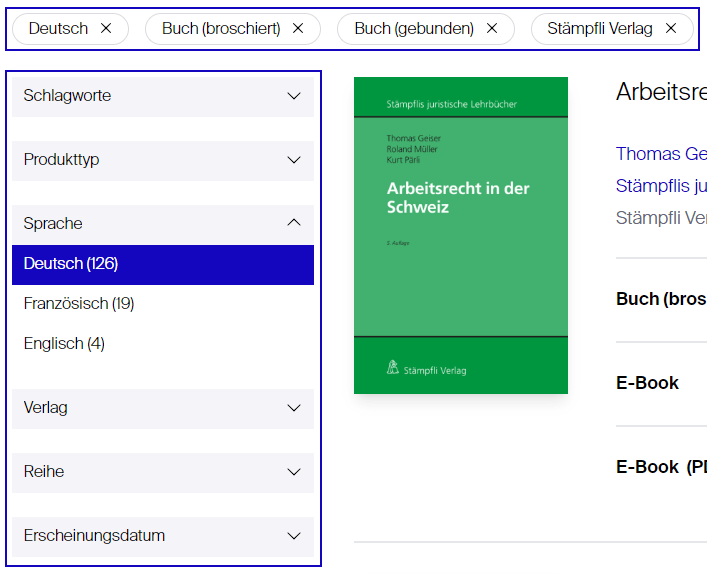Expand the Produkttyp filter section
707x574 pixels.
click(x=163, y=160)
